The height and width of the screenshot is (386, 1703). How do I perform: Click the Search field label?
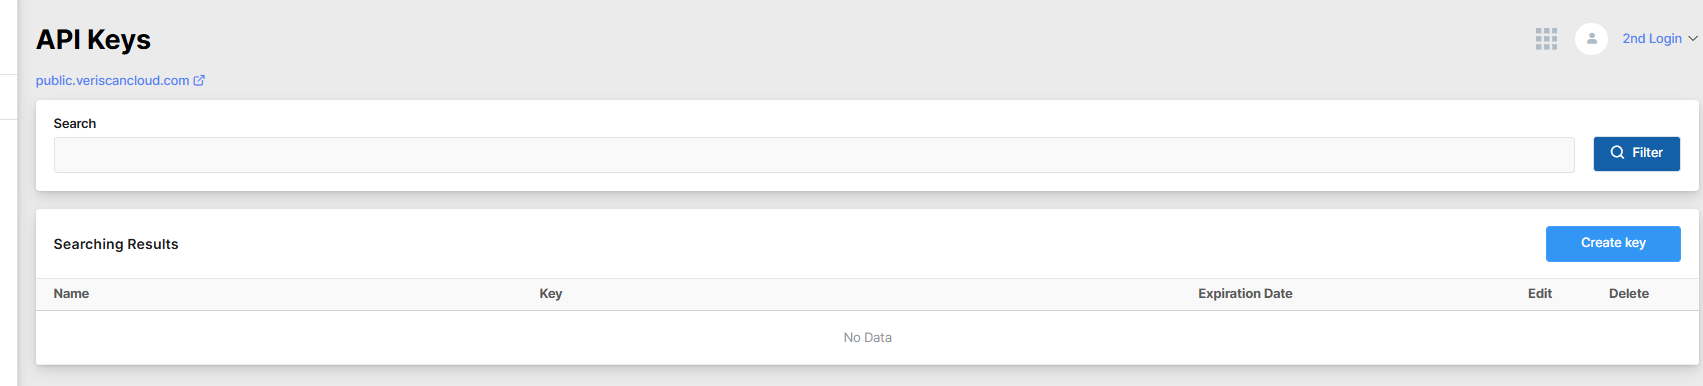75,124
